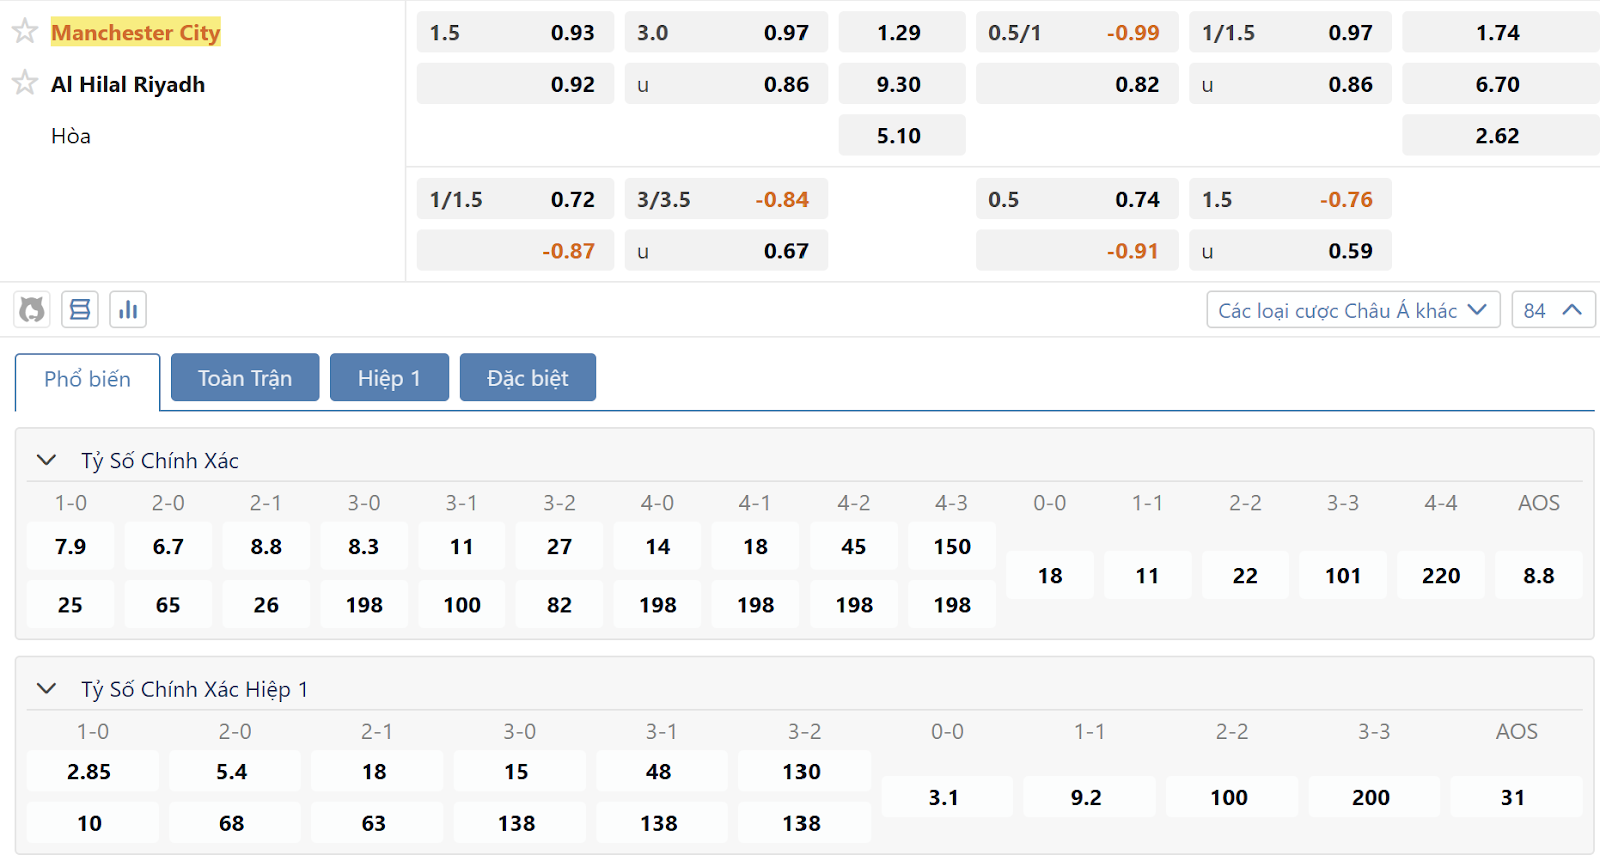Select under odds 0.67
The width and height of the screenshot is (1600, 861).
click(726, 250)
